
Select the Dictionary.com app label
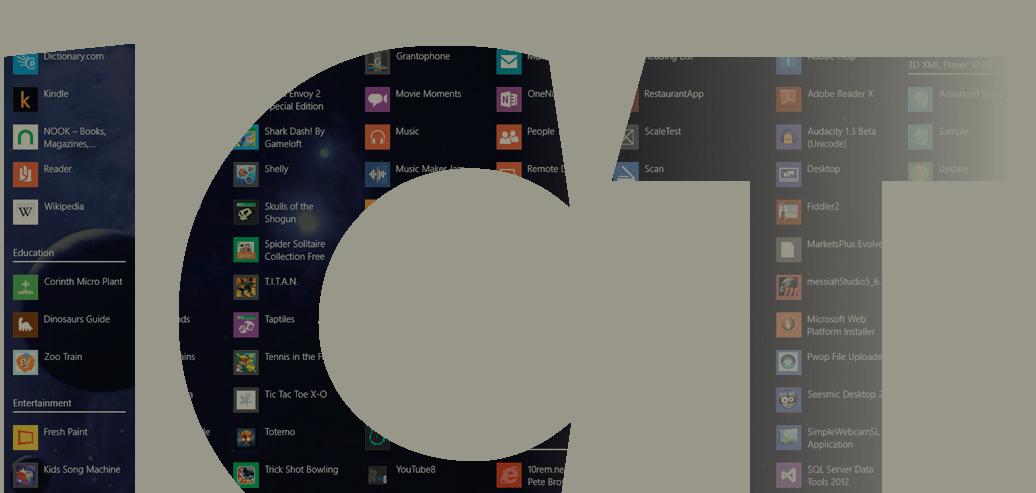point(73,57)
